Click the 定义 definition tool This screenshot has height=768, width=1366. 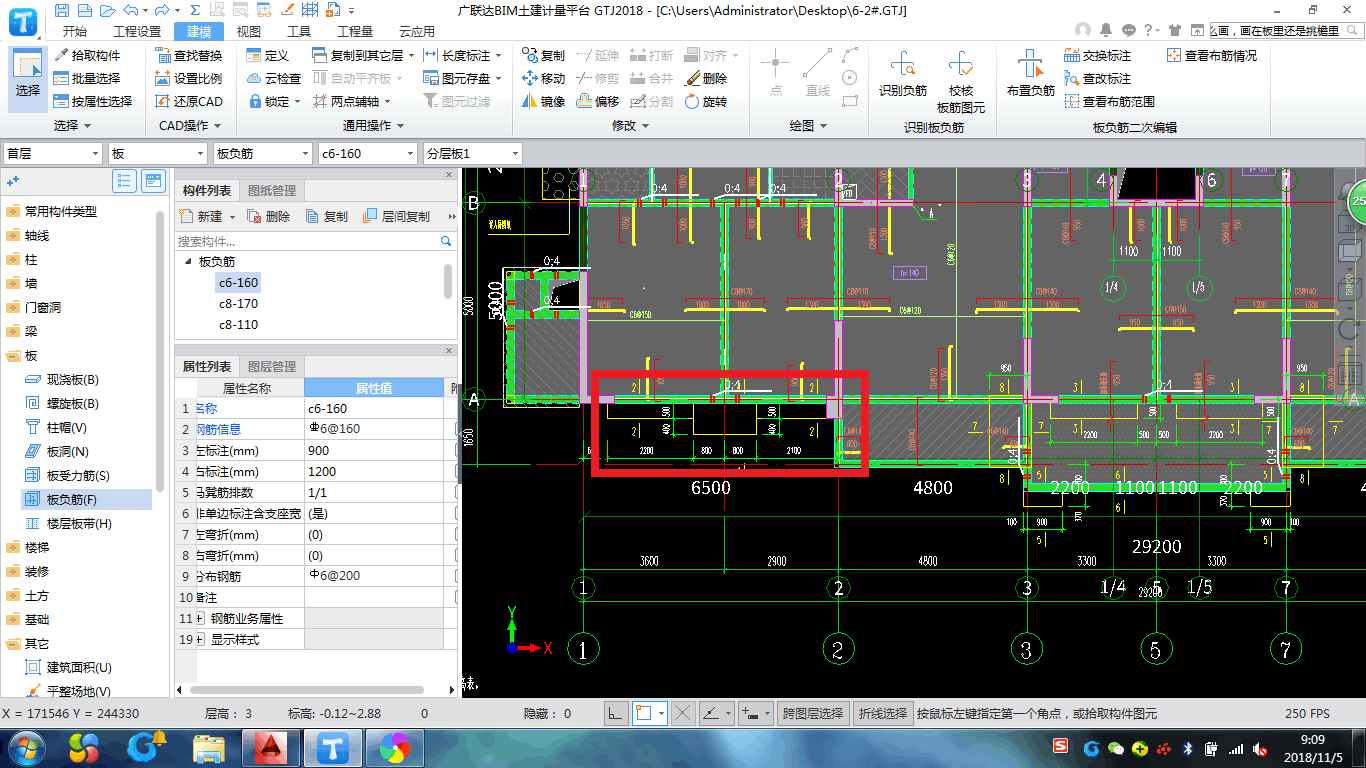coord(267,56)
